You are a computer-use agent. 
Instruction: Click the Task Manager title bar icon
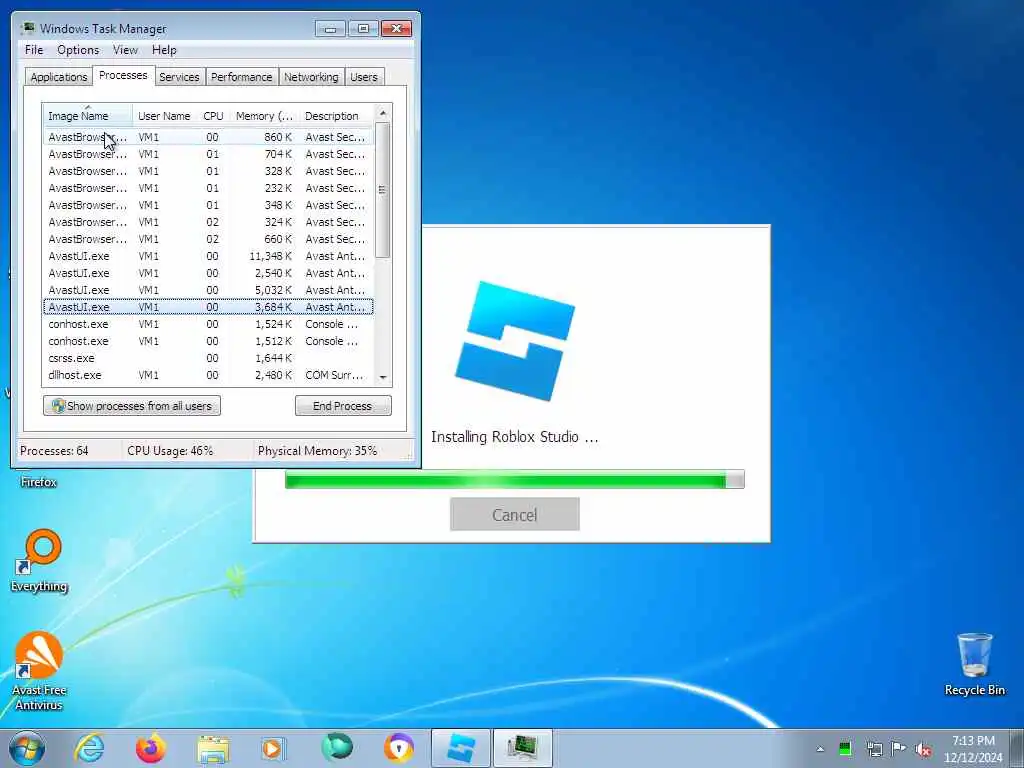[27, 28]
